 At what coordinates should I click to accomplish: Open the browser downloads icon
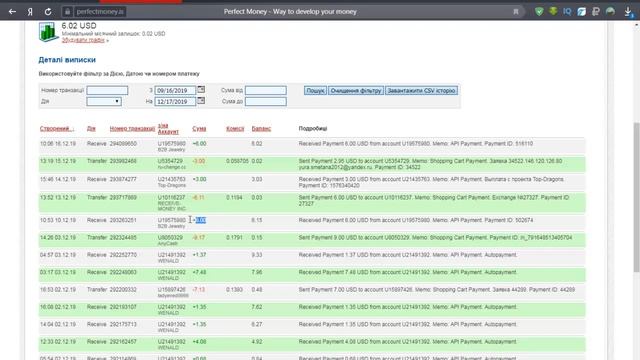(628, 12)
